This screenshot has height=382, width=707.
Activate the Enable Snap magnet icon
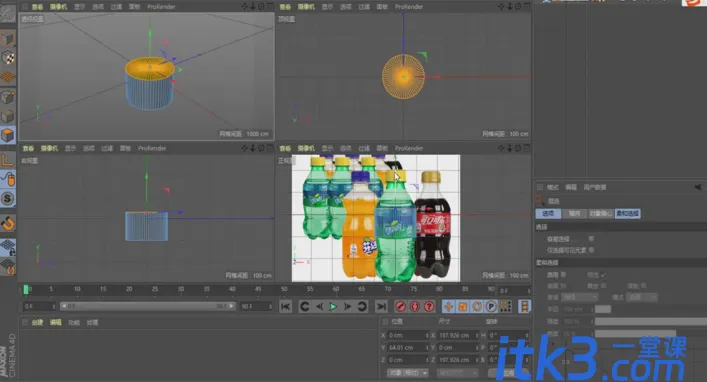click(x=8, y=223)
